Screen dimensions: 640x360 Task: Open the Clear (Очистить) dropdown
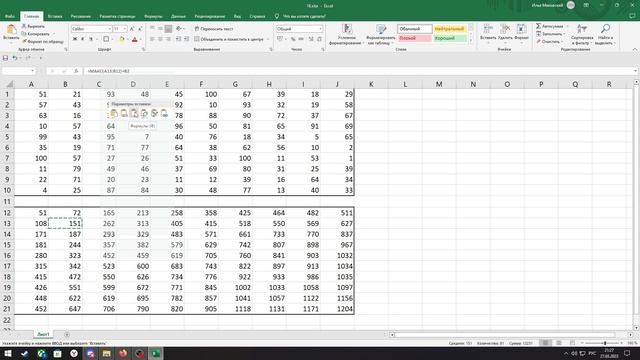point(549,41)
